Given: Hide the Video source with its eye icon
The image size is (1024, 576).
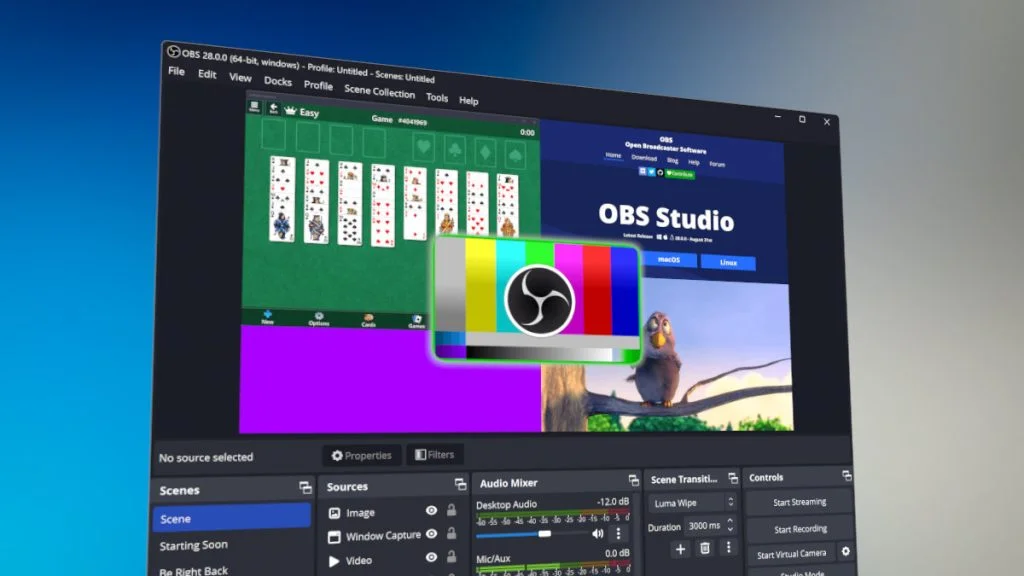Looking at the screenshot, I should click(431, 557).
